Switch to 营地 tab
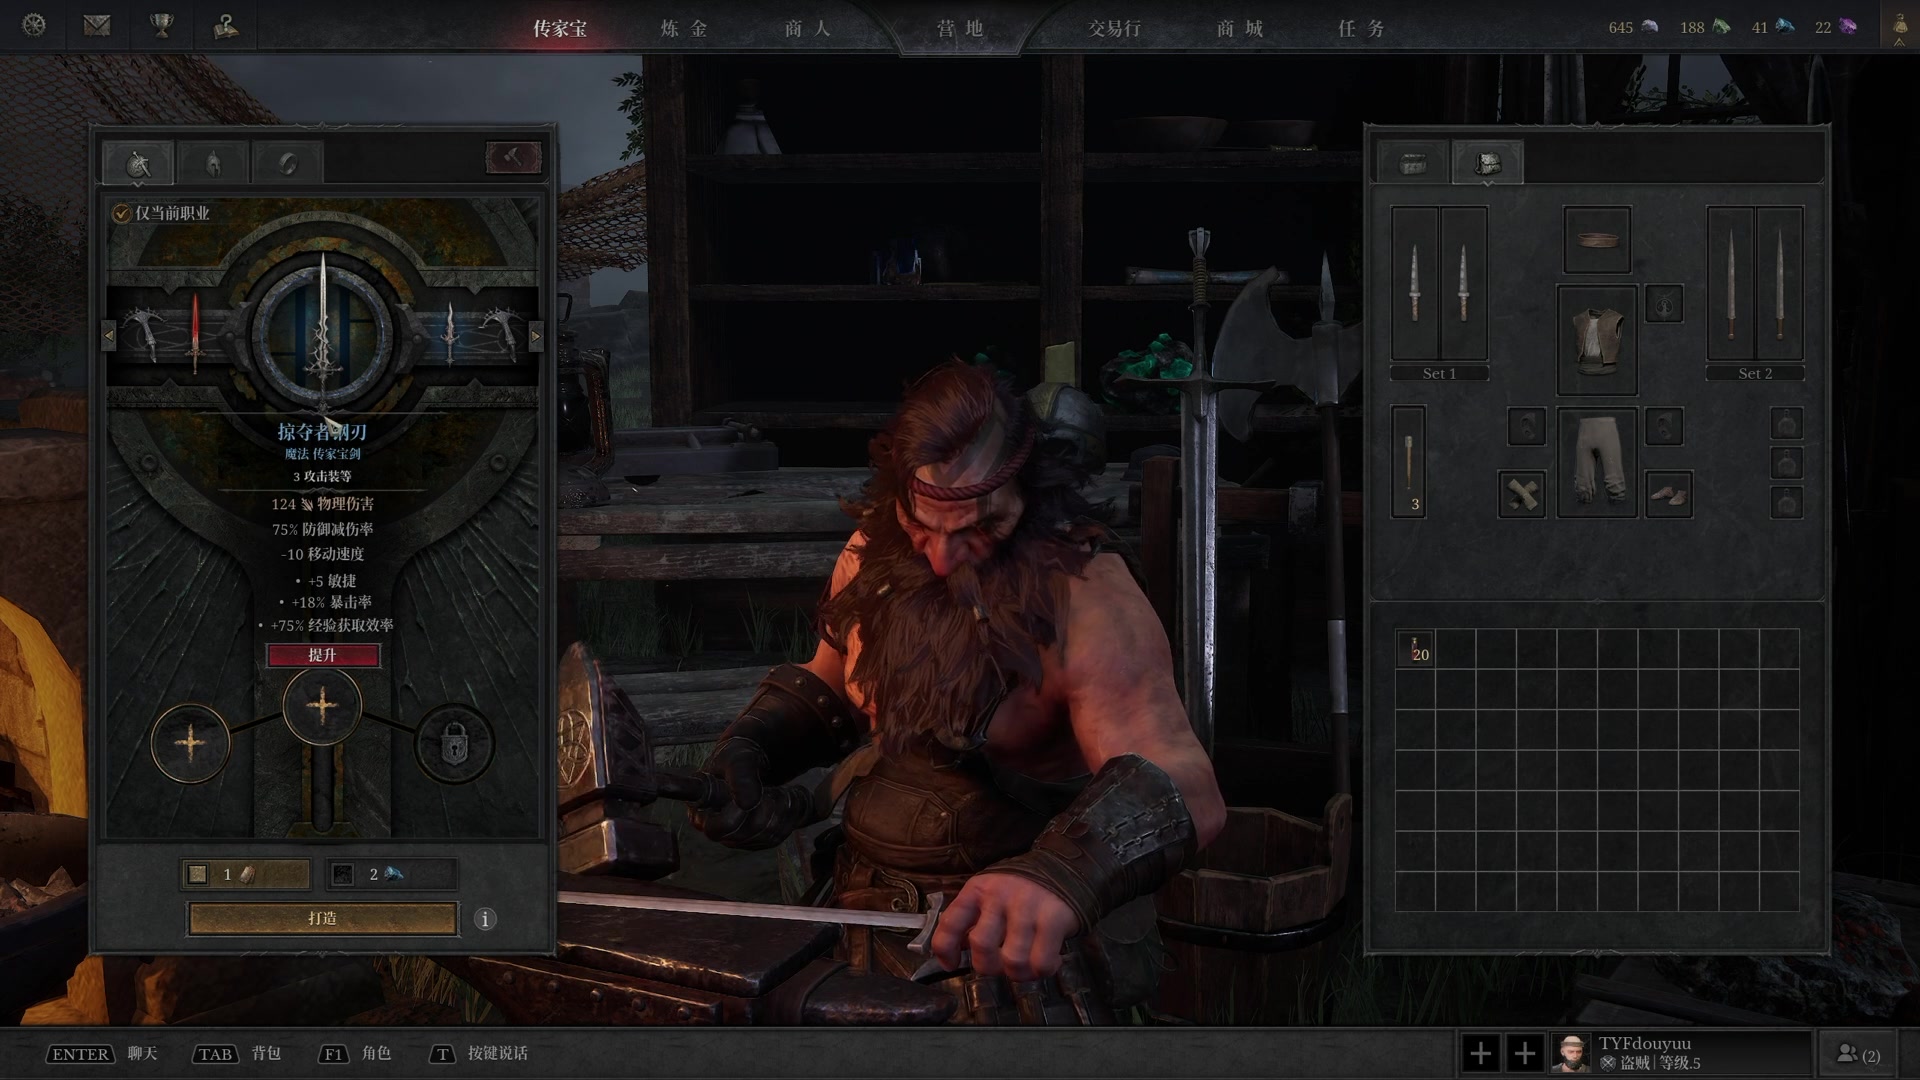 click(961, 28)
